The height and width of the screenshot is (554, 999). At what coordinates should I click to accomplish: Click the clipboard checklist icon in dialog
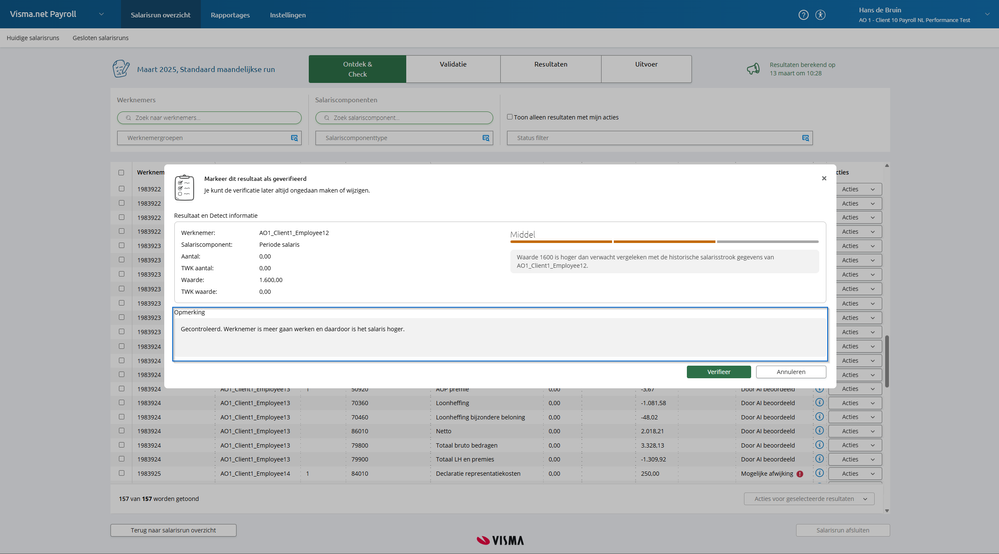[185, 187]
